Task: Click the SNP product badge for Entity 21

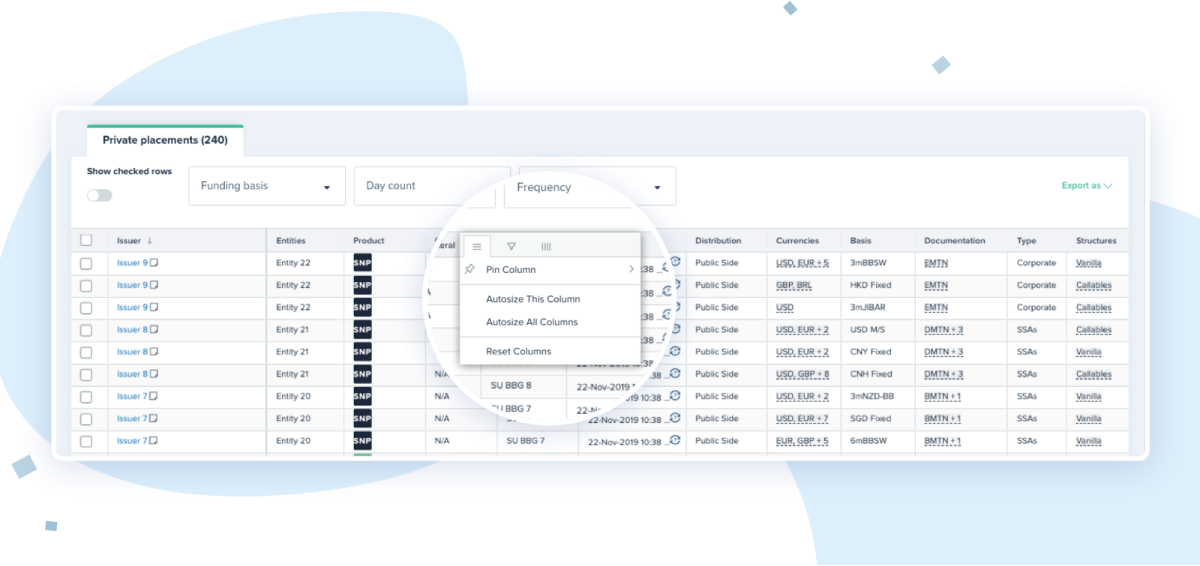Action: coord(362,330)
